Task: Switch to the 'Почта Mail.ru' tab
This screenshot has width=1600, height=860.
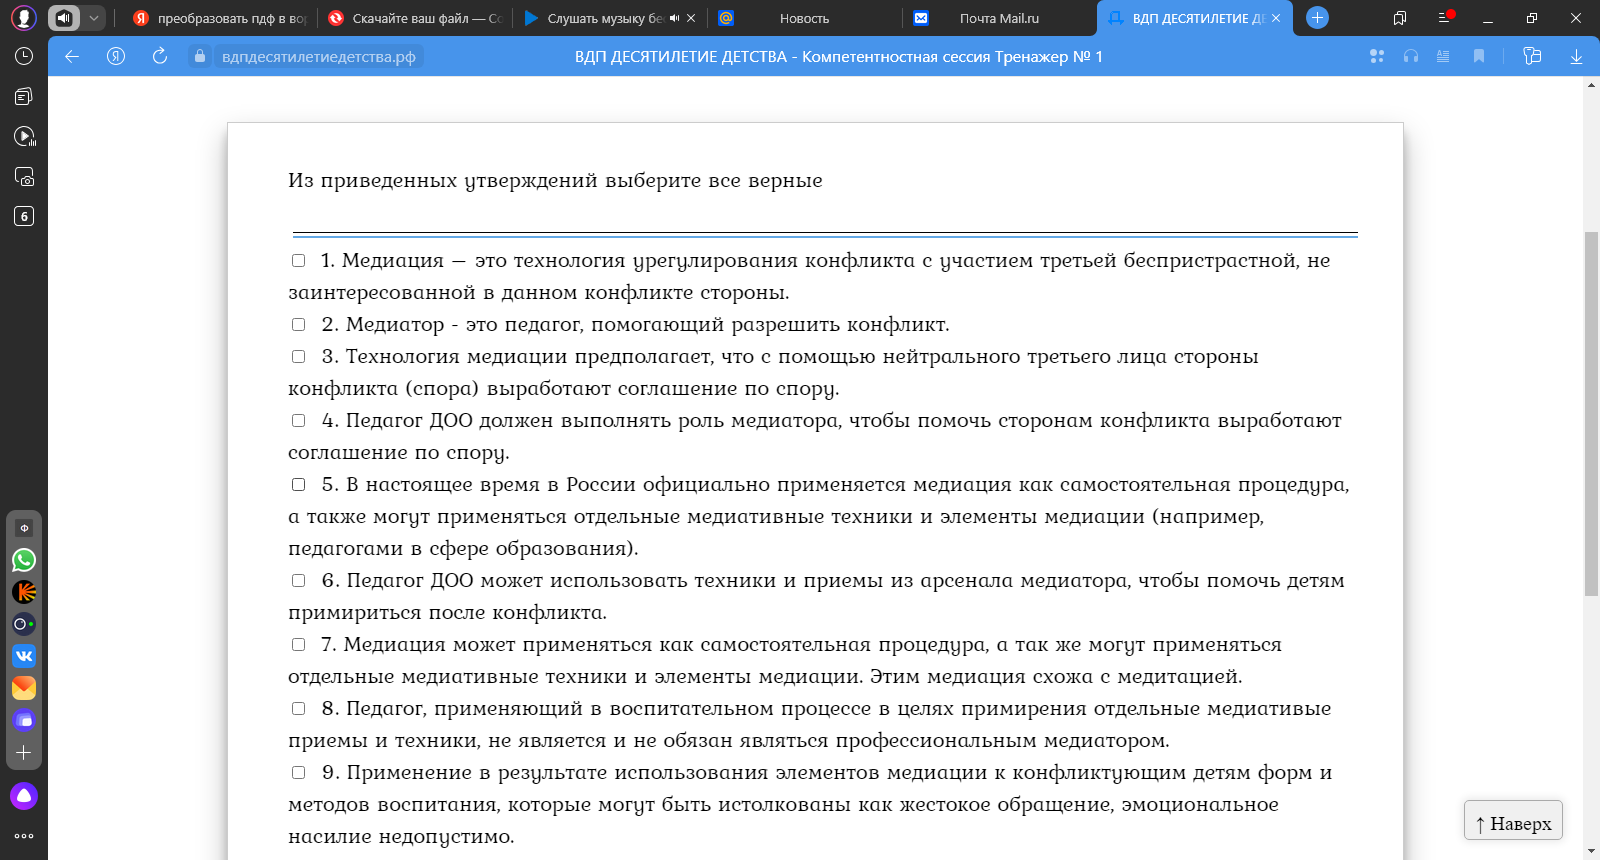Action: 998,18
